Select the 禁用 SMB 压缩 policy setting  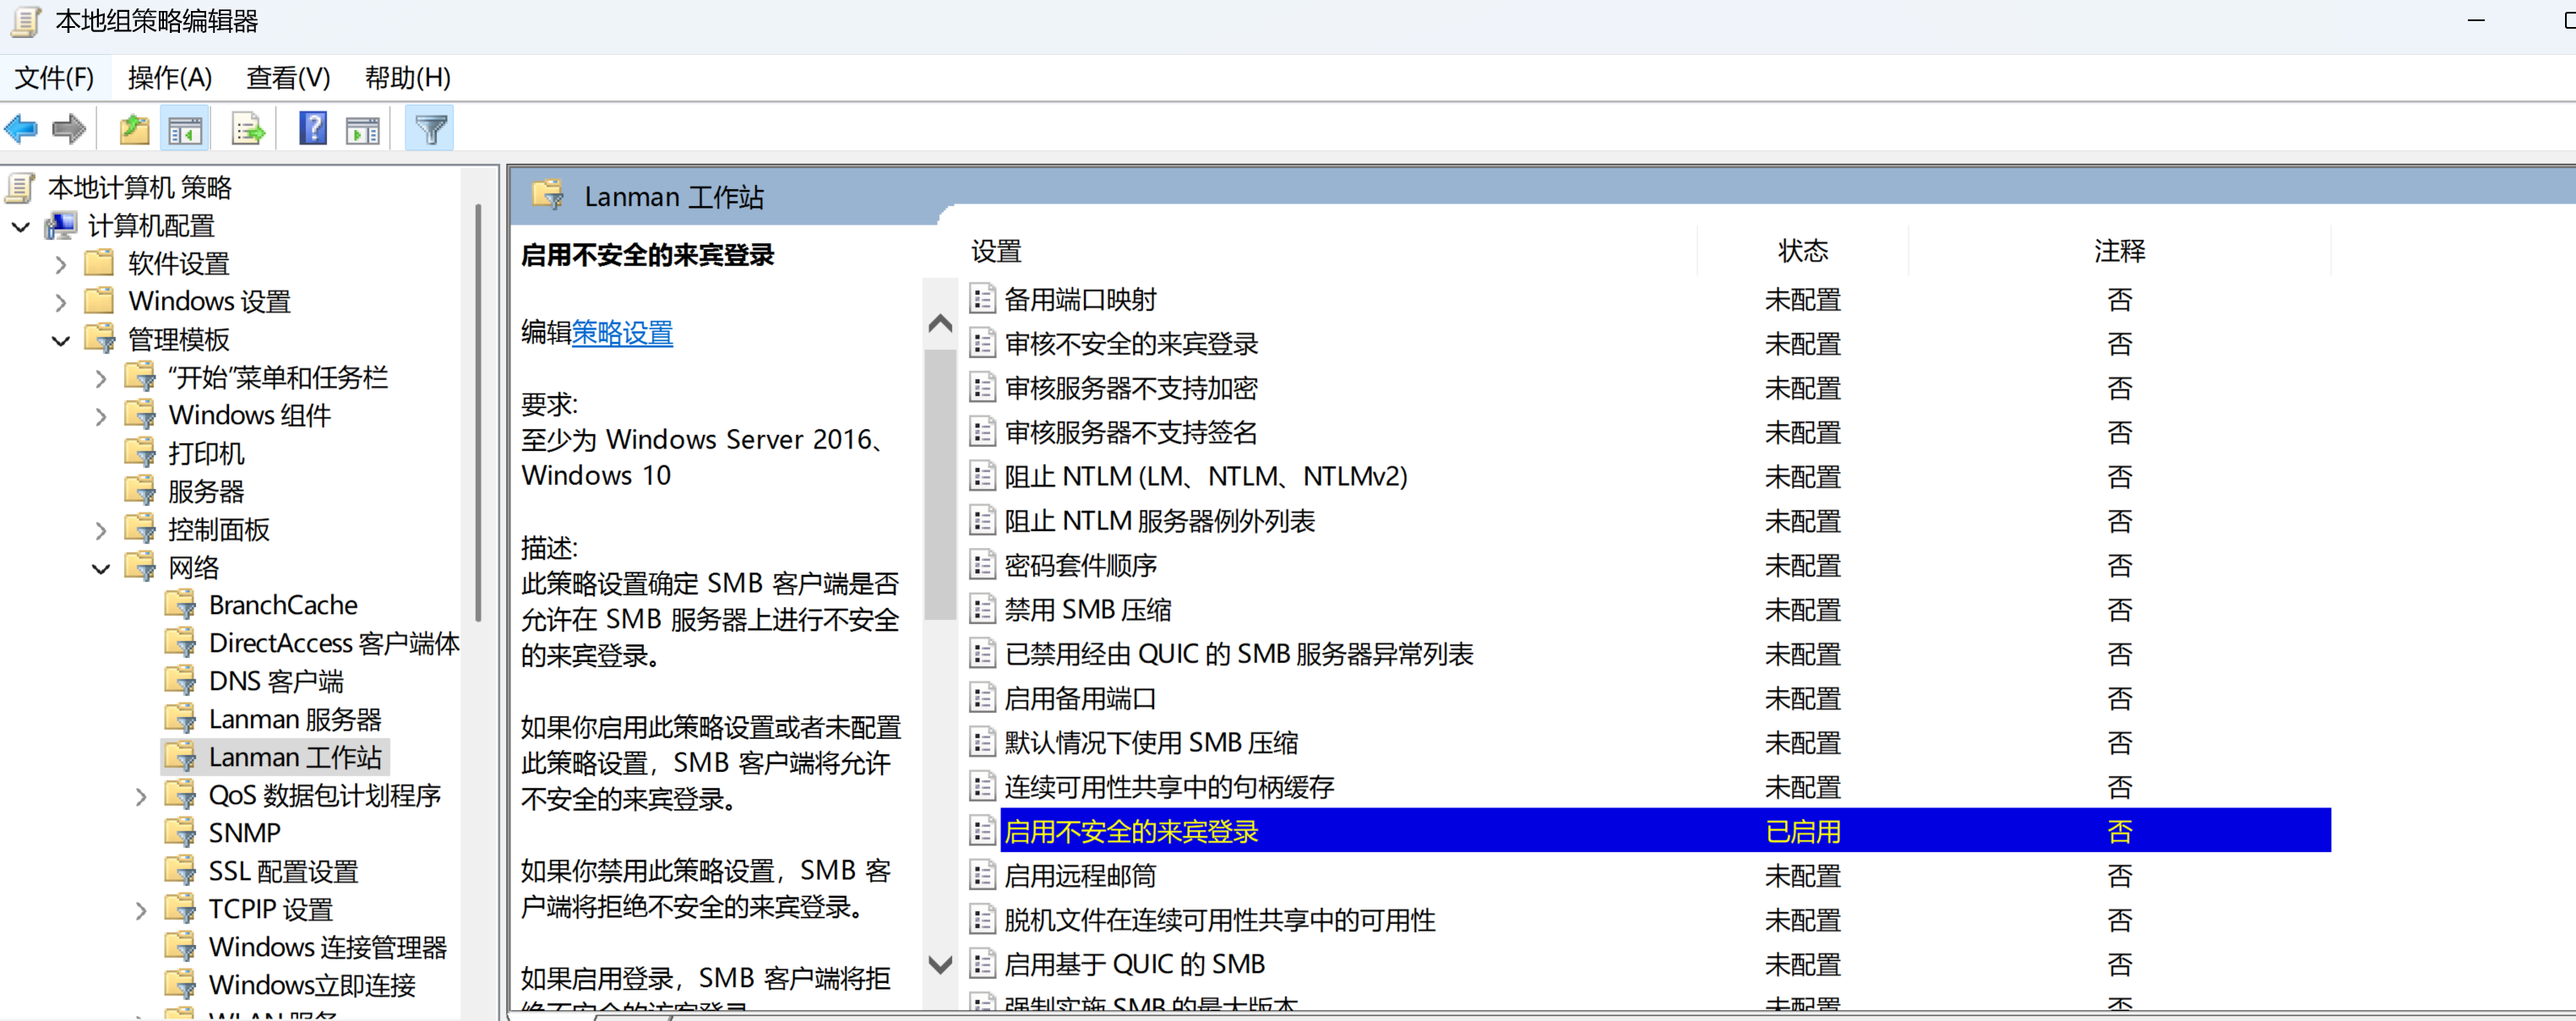click(1088, 610)
